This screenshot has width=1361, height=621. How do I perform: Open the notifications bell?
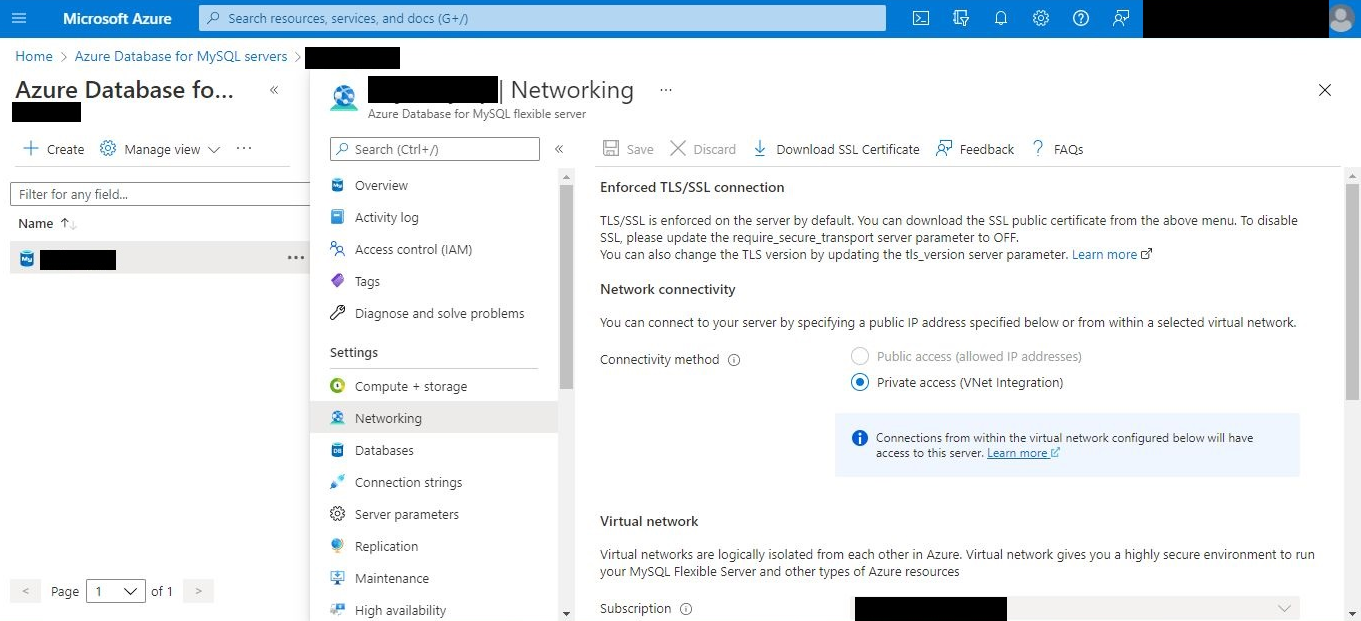click(x=1001, y=18)
